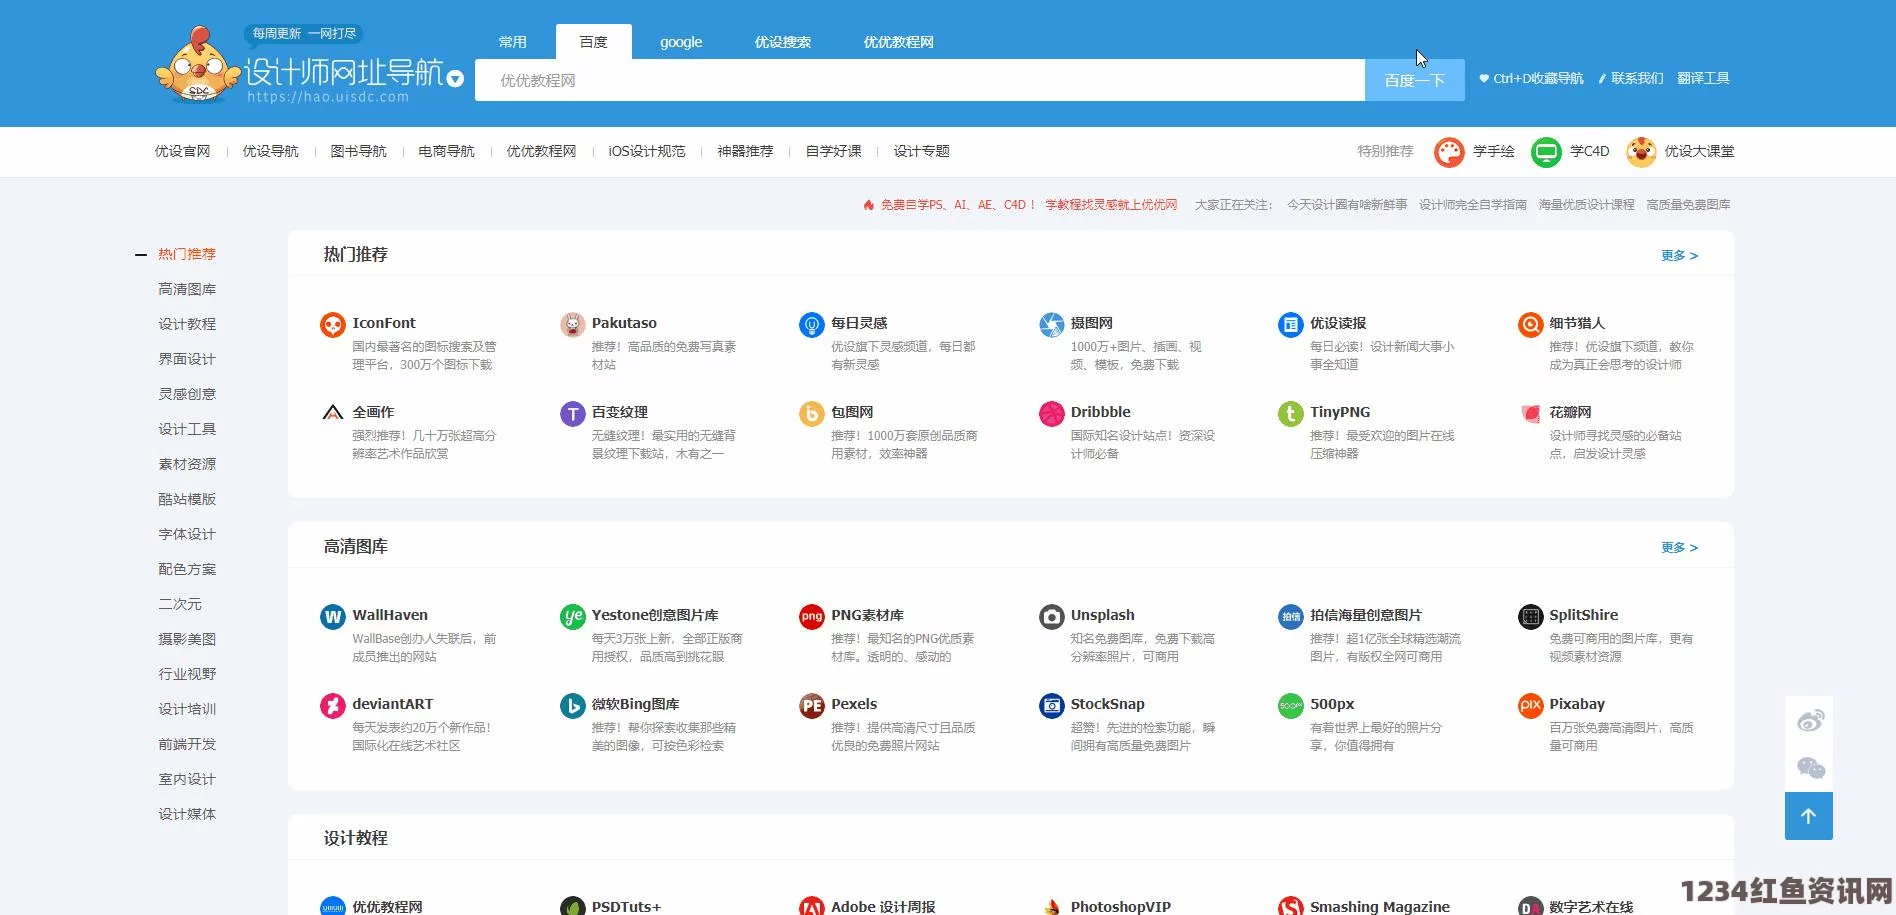
Task: Switch to the 常用 search tab
Action: click(x=512, y=42)
